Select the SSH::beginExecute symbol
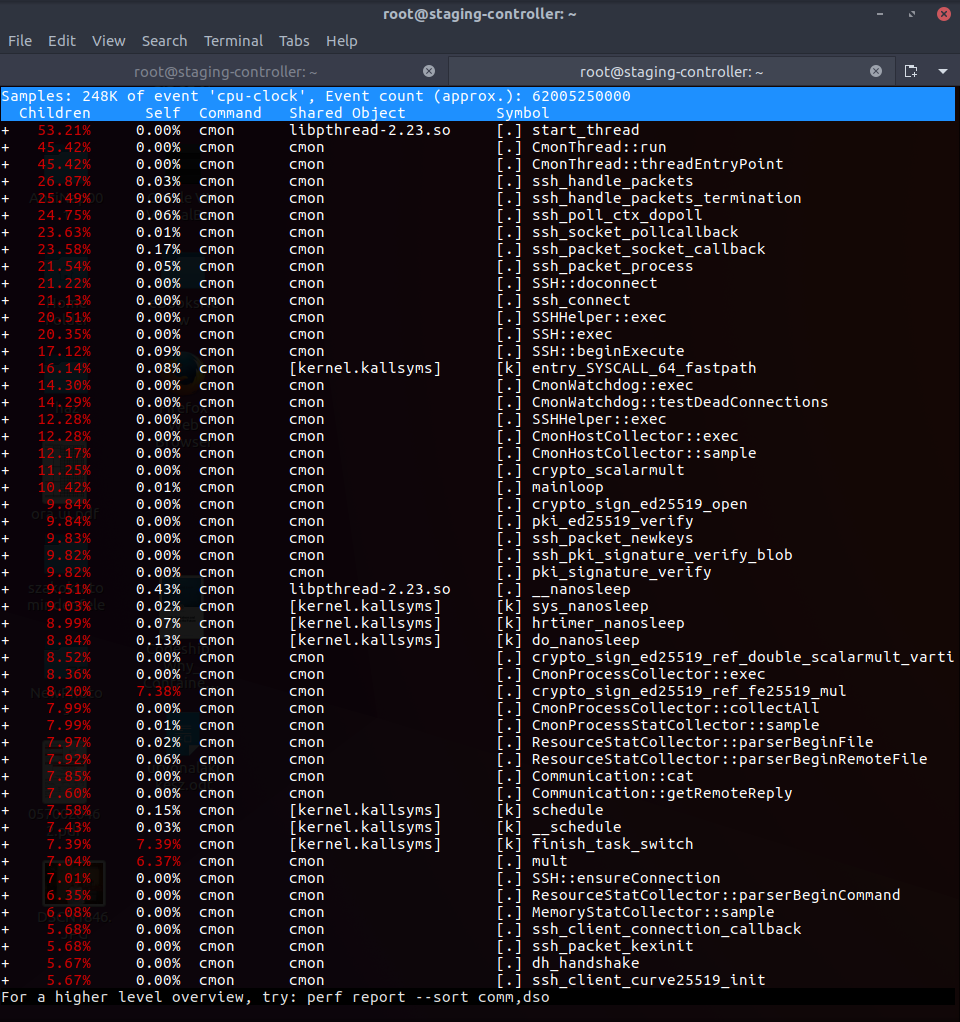 coord(608,351)
